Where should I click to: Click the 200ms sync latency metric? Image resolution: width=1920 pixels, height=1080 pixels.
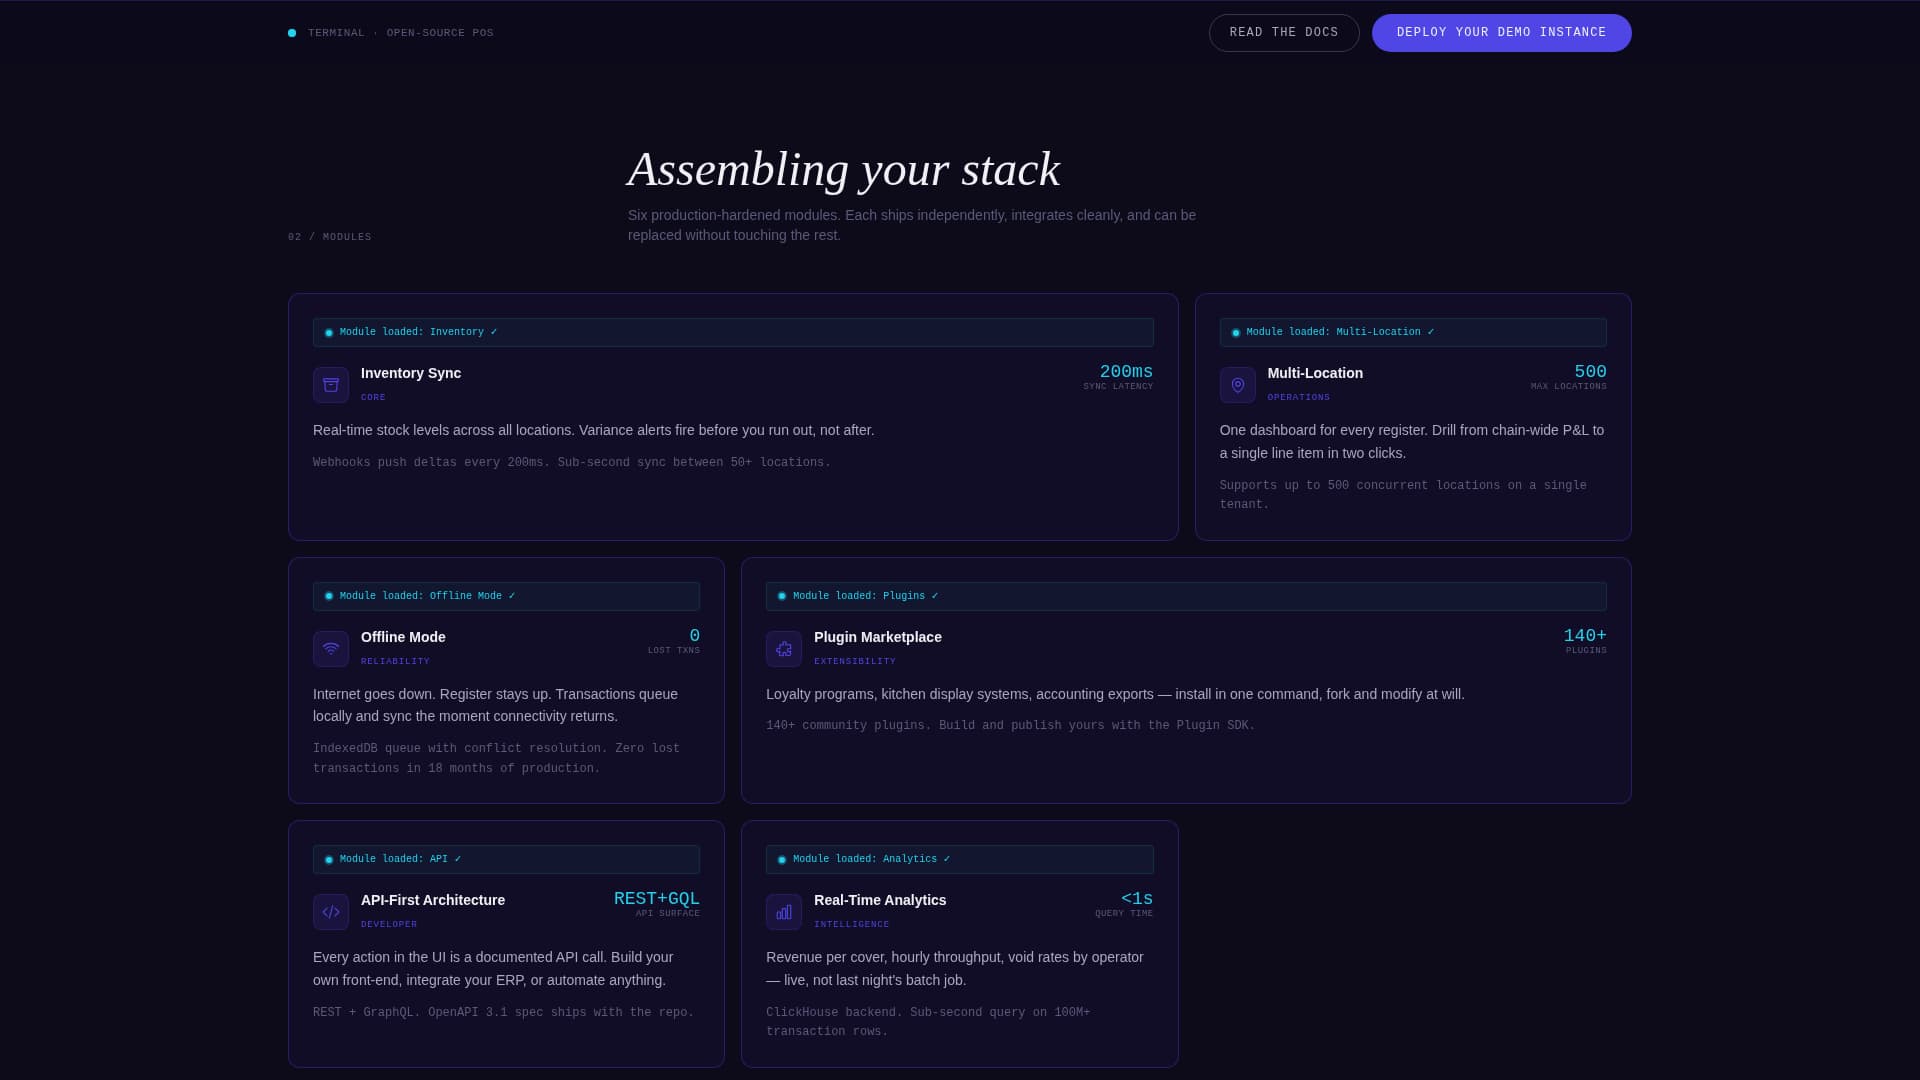pos(1125,371)
